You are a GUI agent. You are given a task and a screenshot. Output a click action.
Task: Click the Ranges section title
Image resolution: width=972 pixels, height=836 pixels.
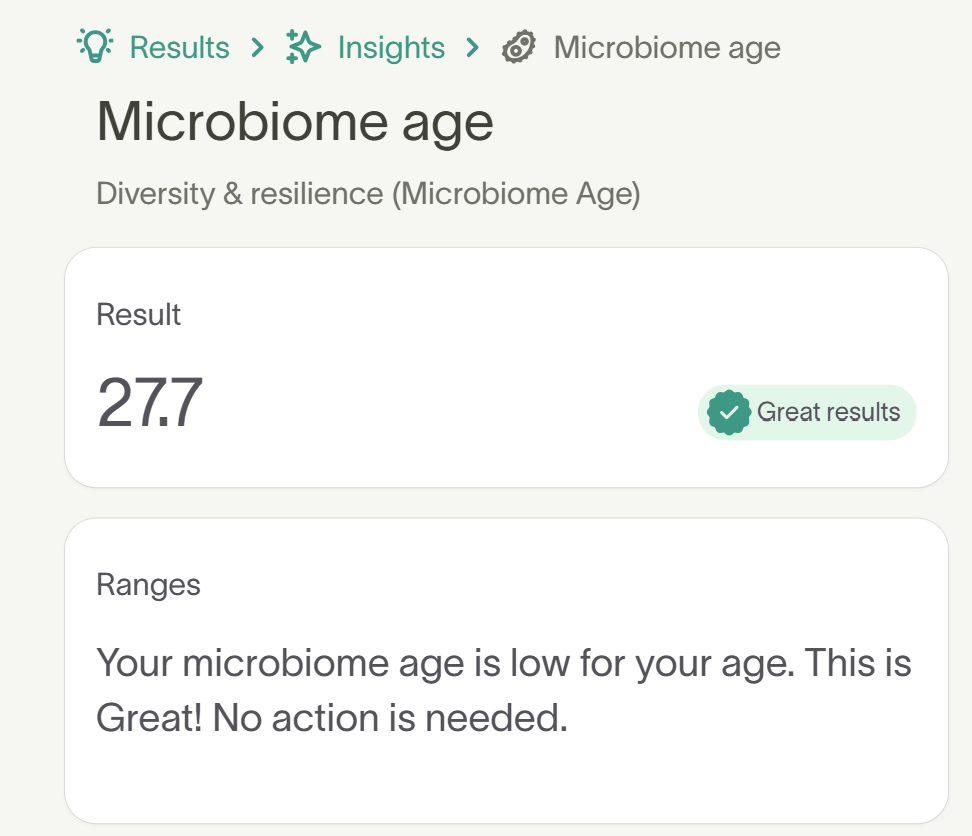[x=148, y=585]
